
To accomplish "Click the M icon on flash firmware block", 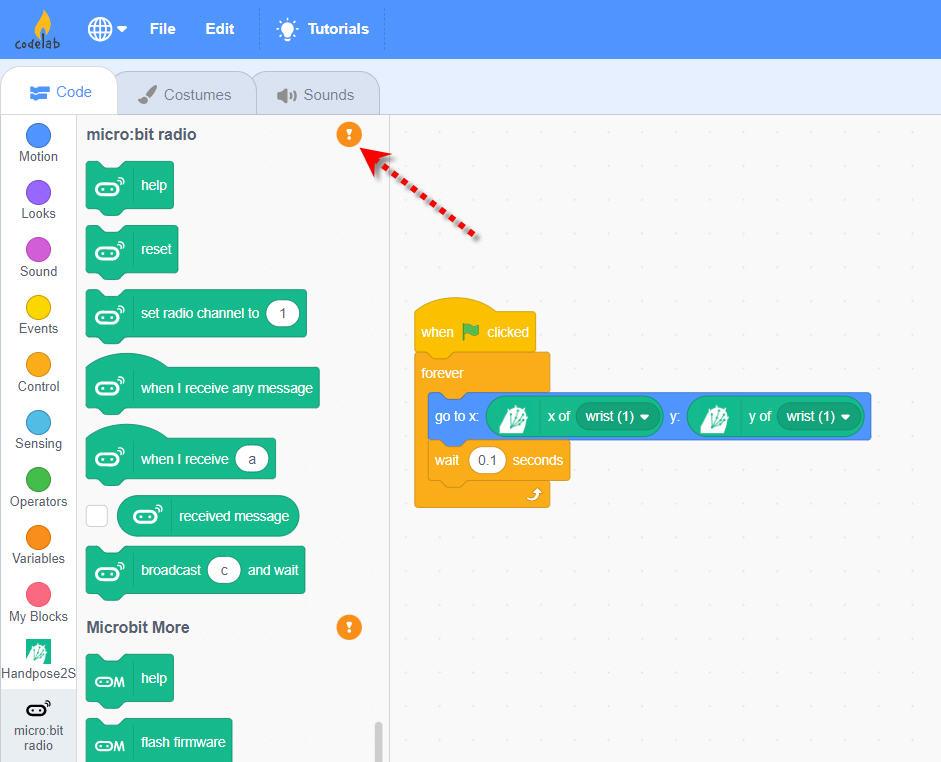I will click(x=110, y=745).
